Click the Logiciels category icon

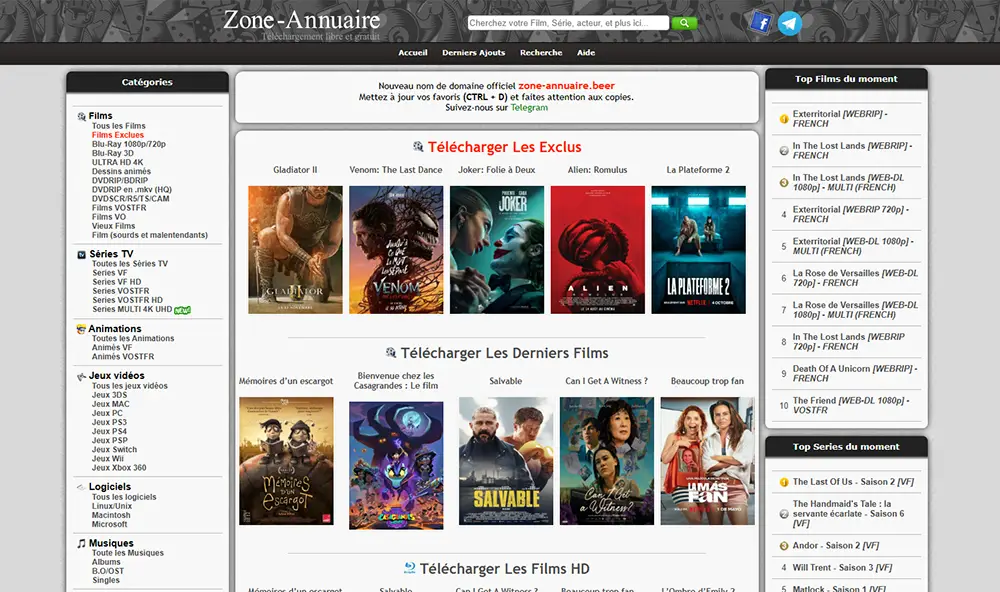[x=81, y=487]
